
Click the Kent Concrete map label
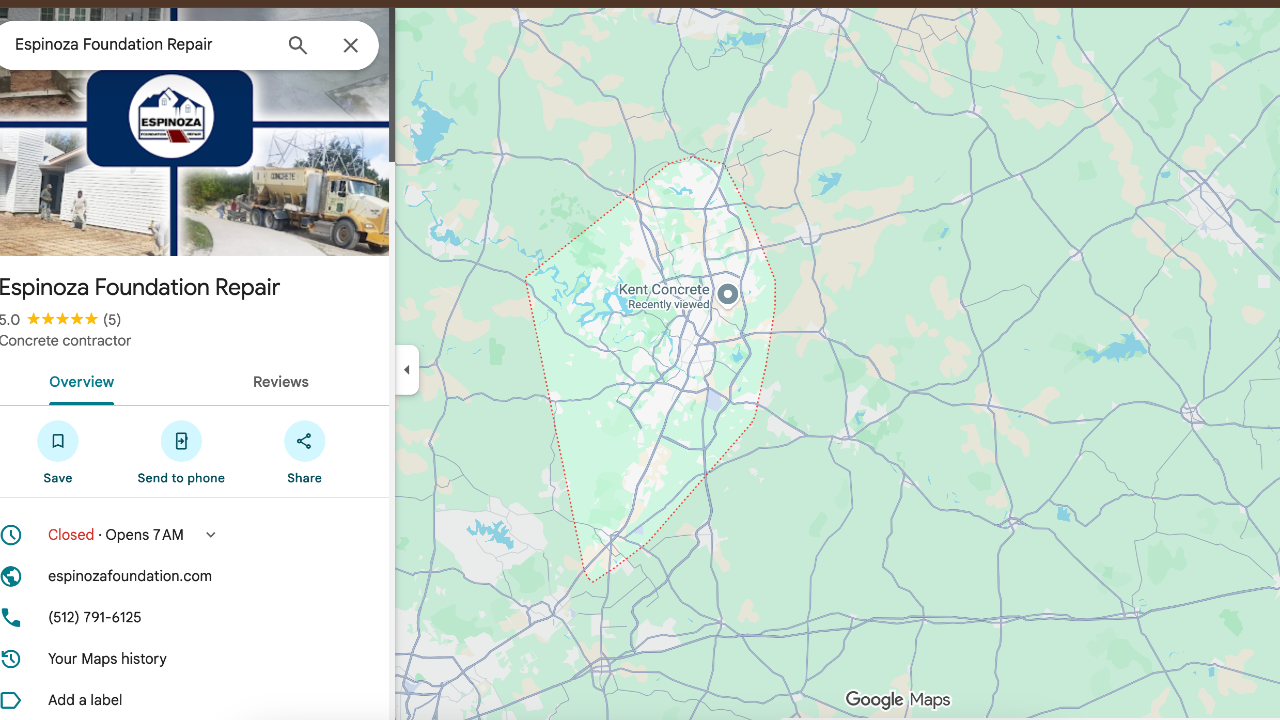click(x=664, y=290)
